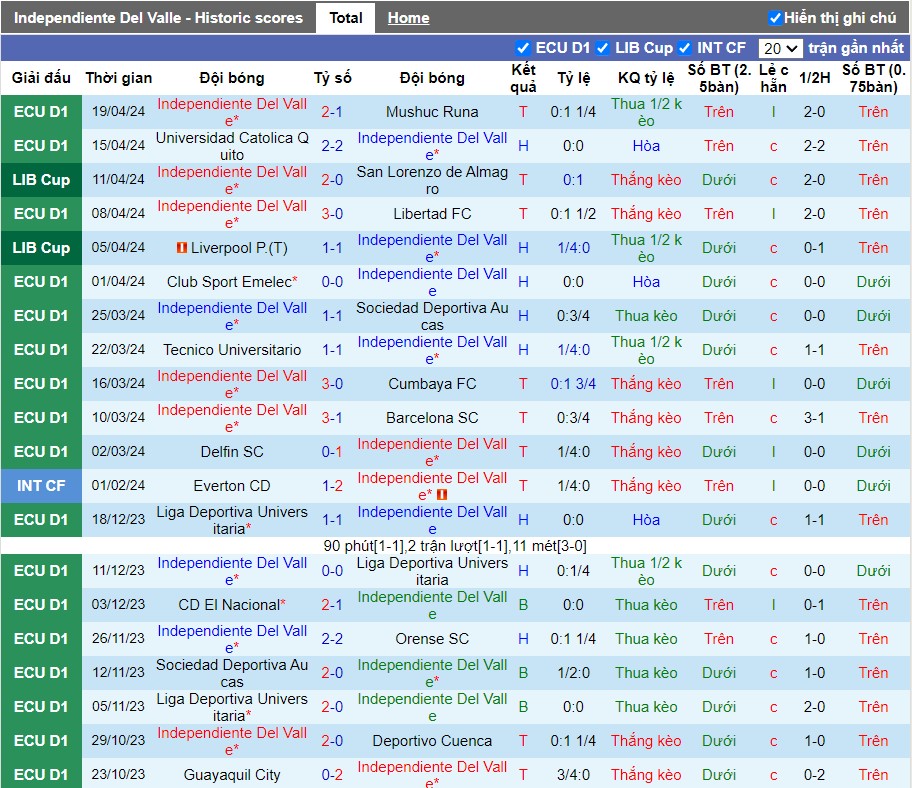The width and height of the screenshot is (912, 788).
Task: Click the 0-2 score against Guayaquil City
Action: [x=332, y=775]
